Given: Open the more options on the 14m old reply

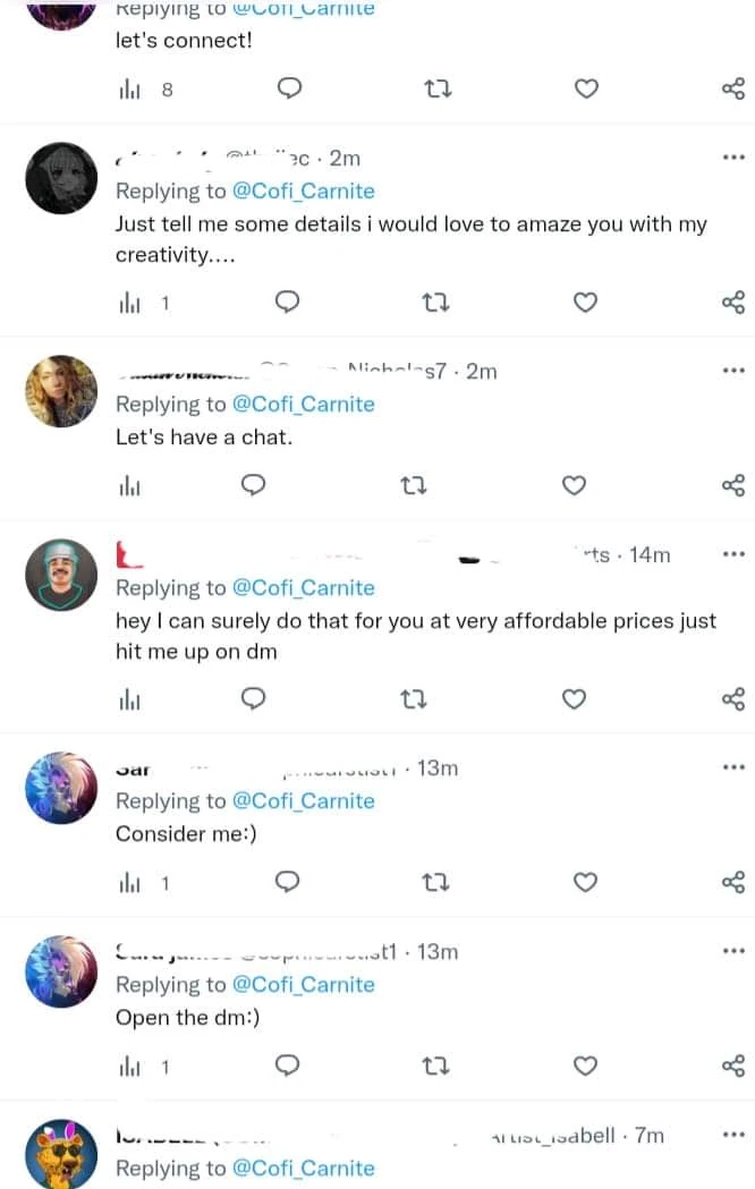Looking at the screenshot, I should point(733,554).
